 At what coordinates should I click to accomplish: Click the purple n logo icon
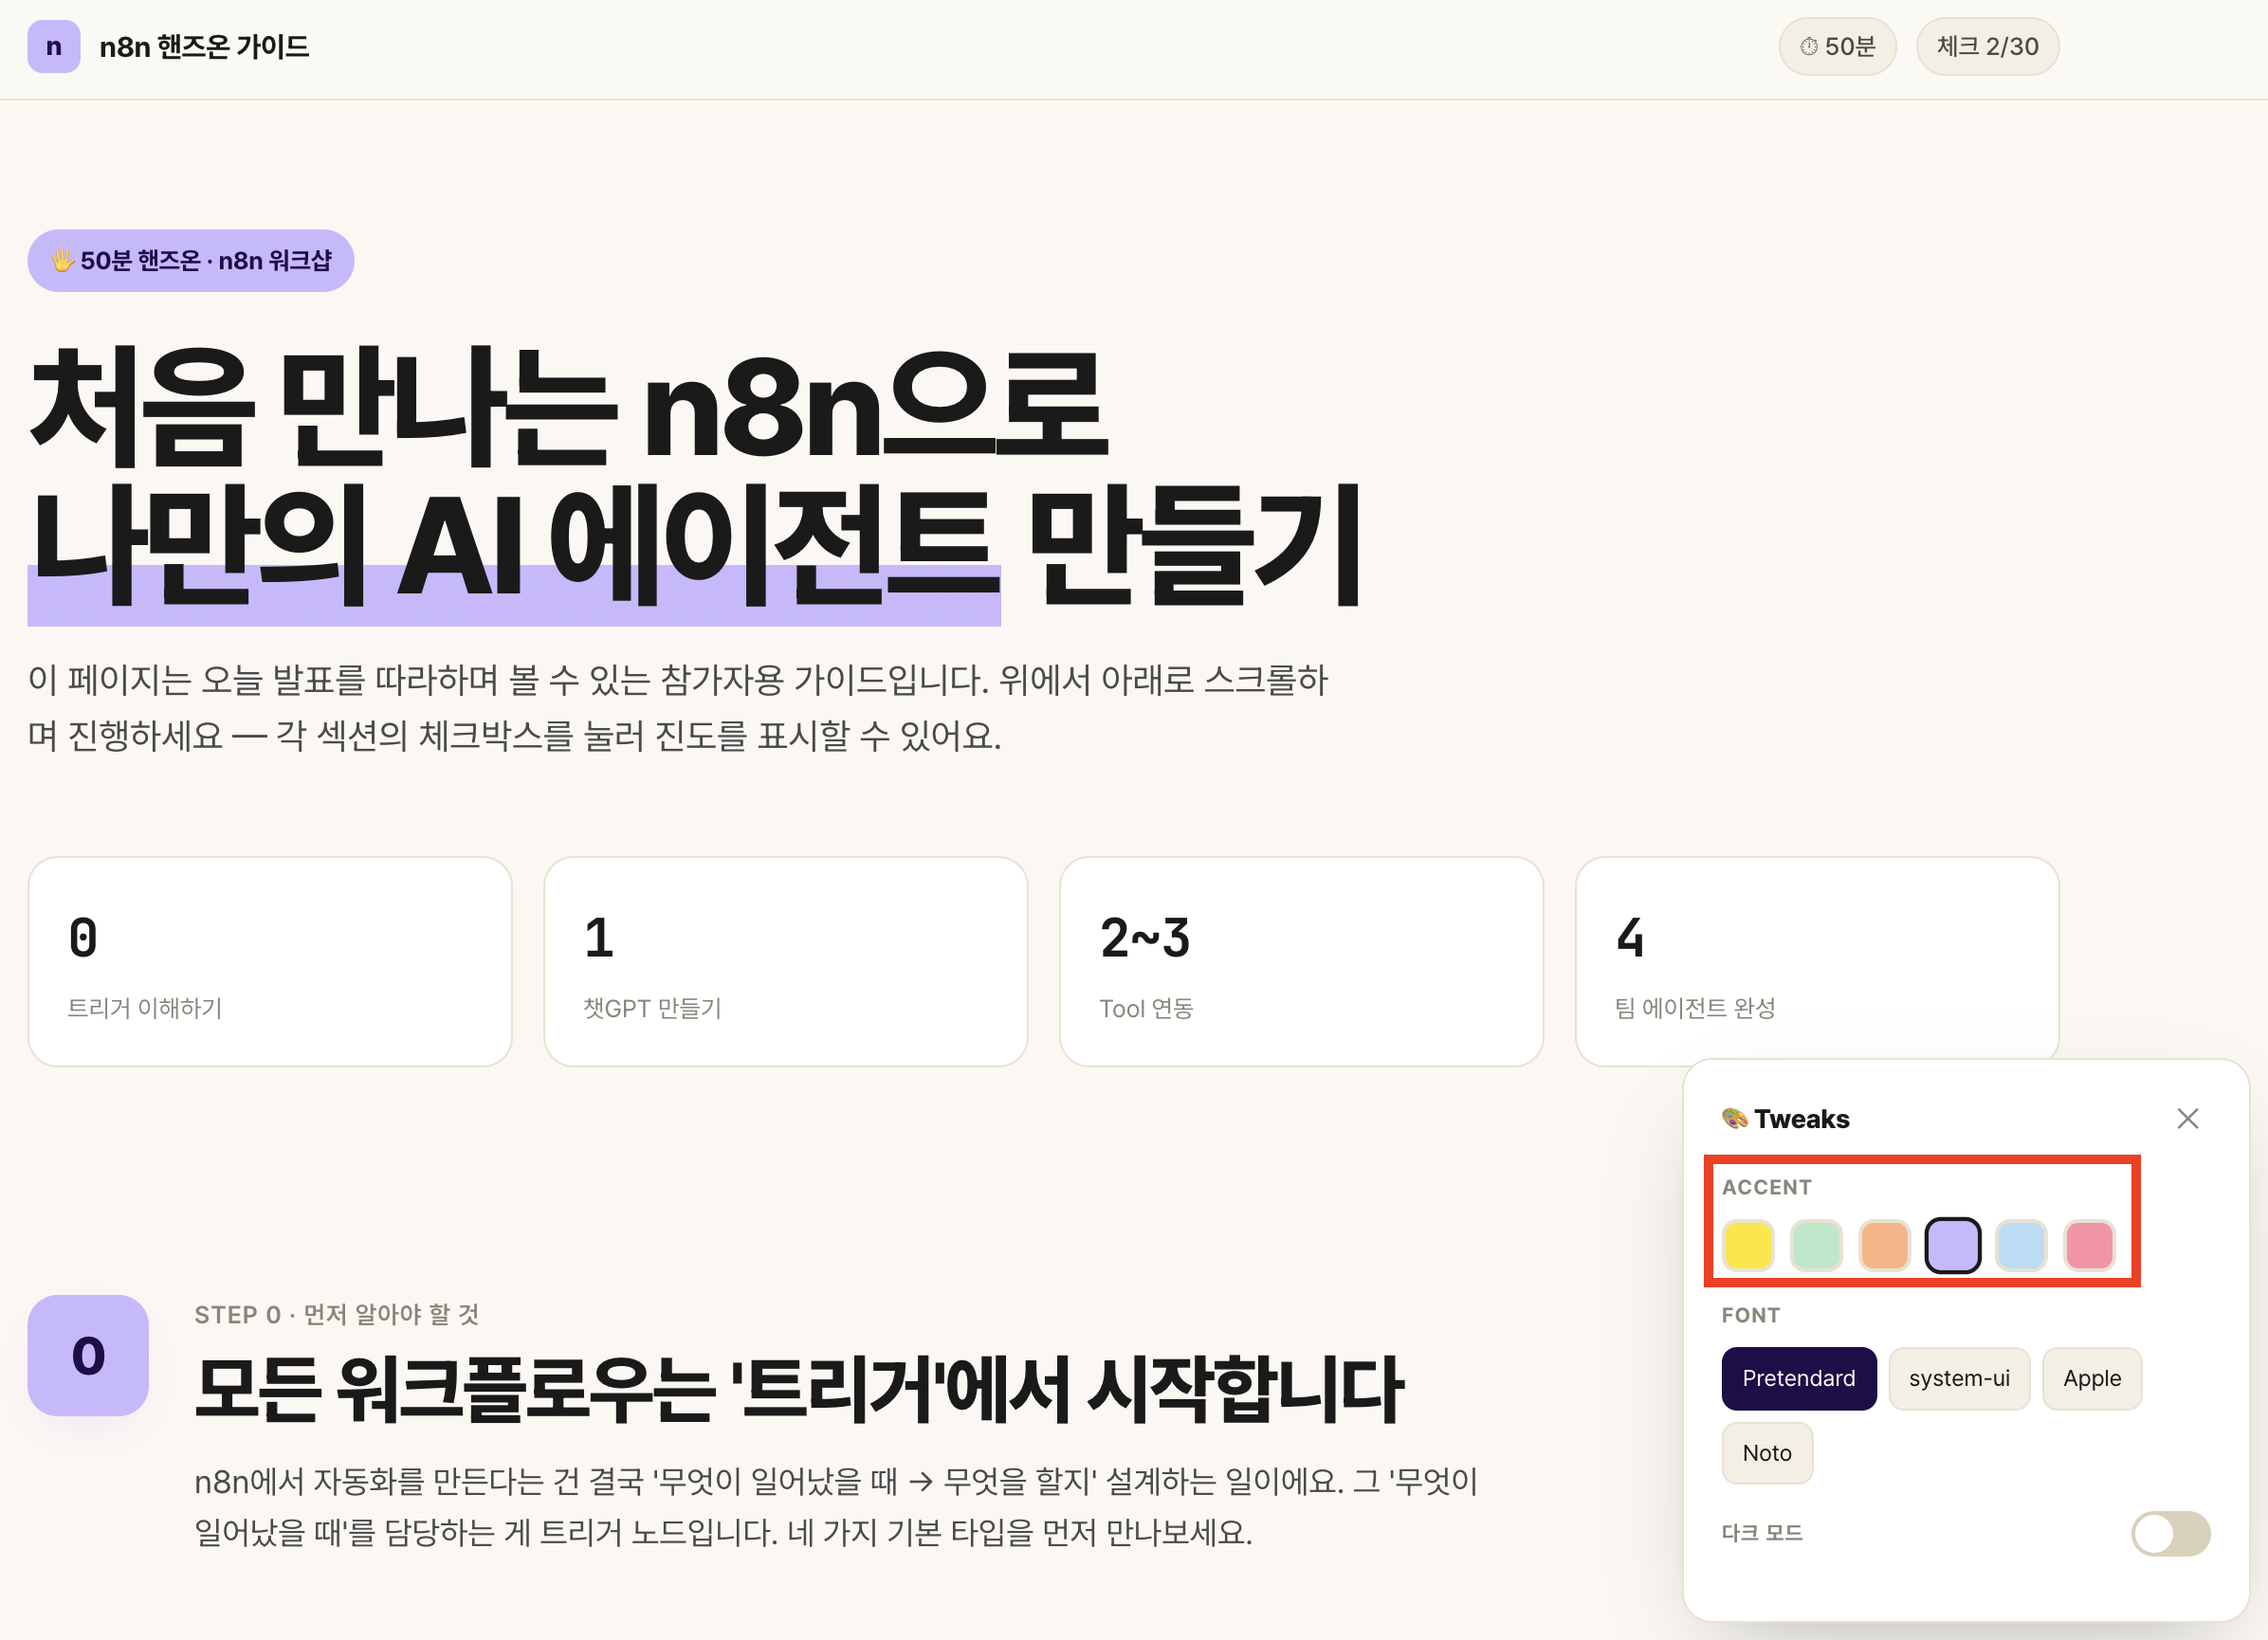tap(54, 47)
